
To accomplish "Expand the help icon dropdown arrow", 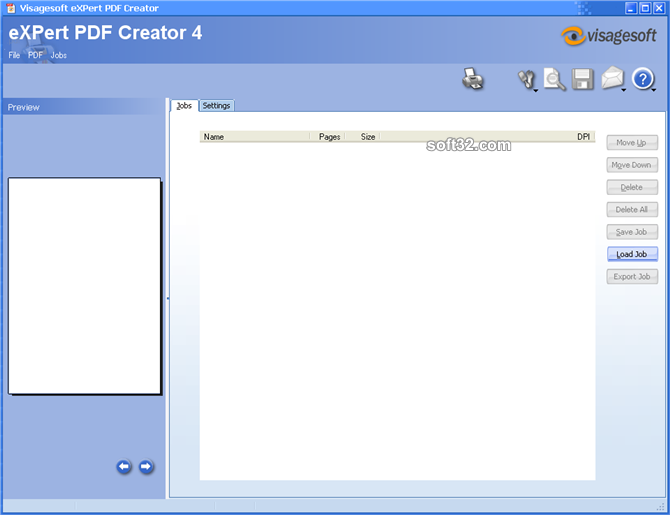I will pyautogui.click(x=654, y=90).
